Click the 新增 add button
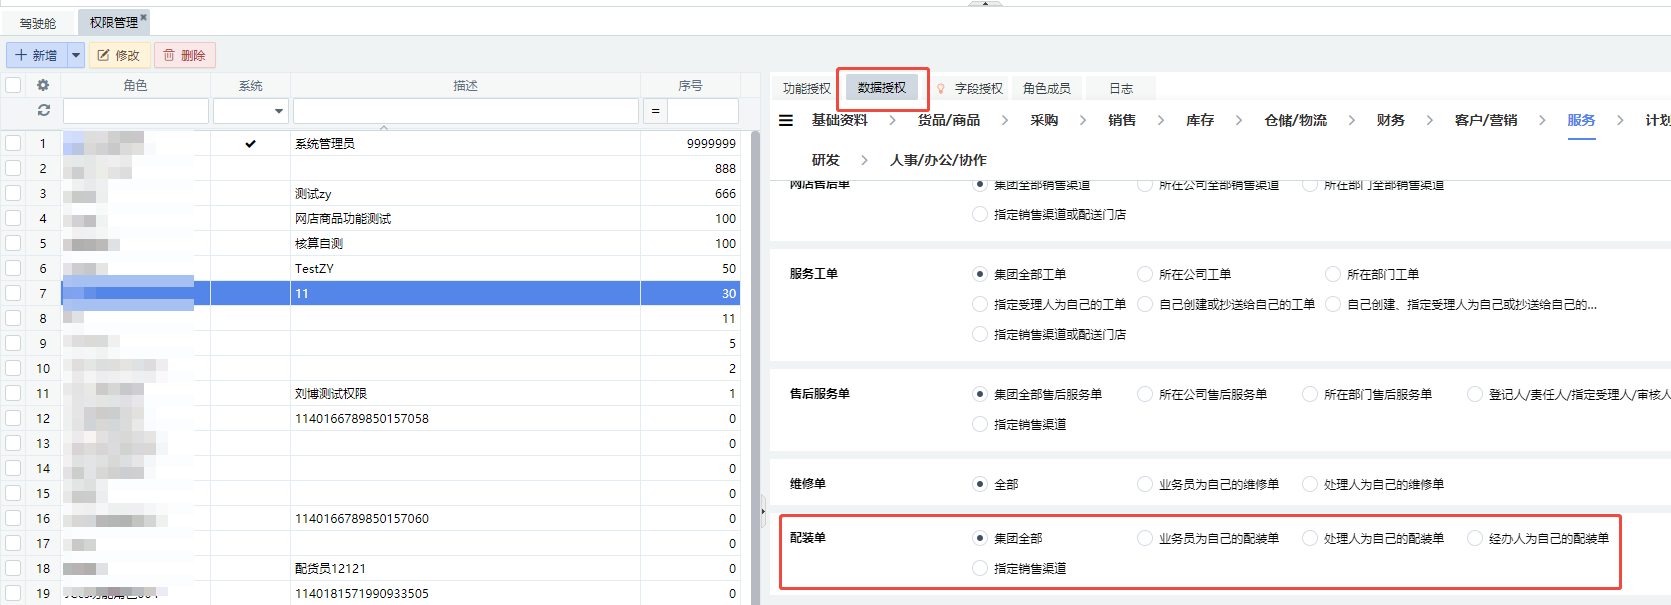 point(36,55)
